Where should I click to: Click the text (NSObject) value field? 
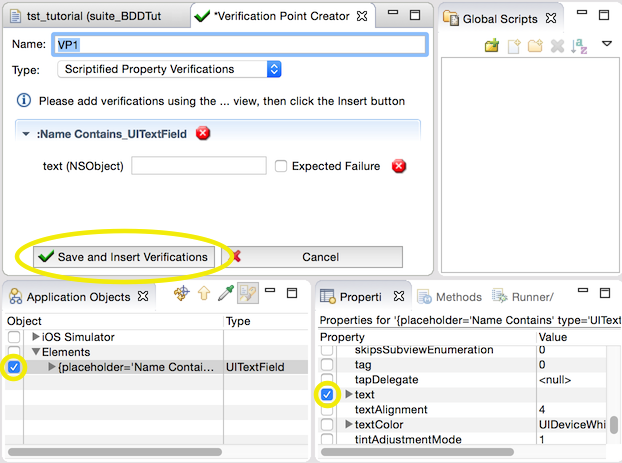pyautogui.click(x=199, y=166)
